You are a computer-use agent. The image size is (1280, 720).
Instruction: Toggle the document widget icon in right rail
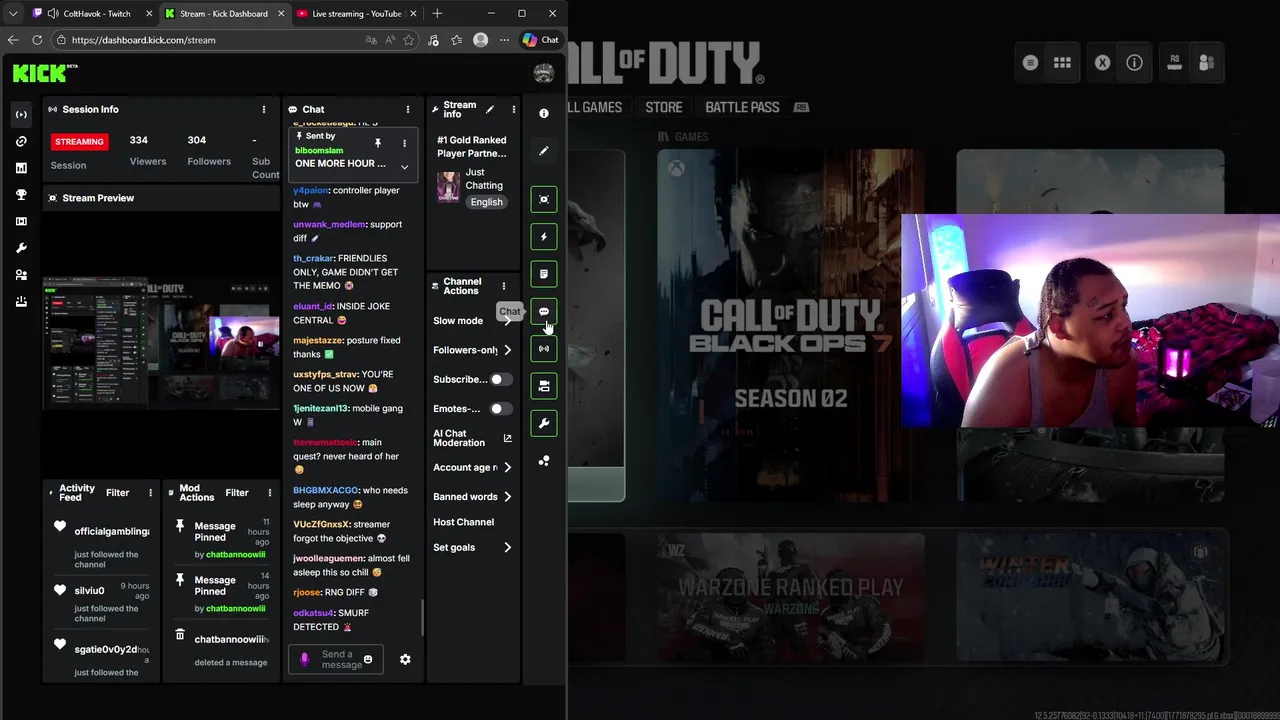544,274
